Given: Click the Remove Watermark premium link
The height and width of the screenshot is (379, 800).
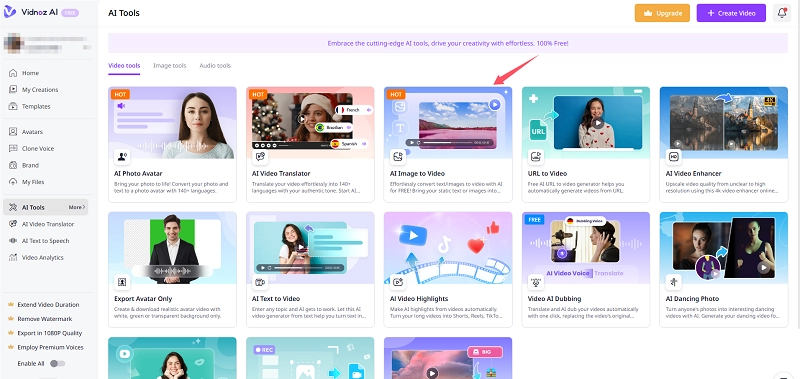Looking at the screenshot, I should pyautogui.click(x=45, y=319).
